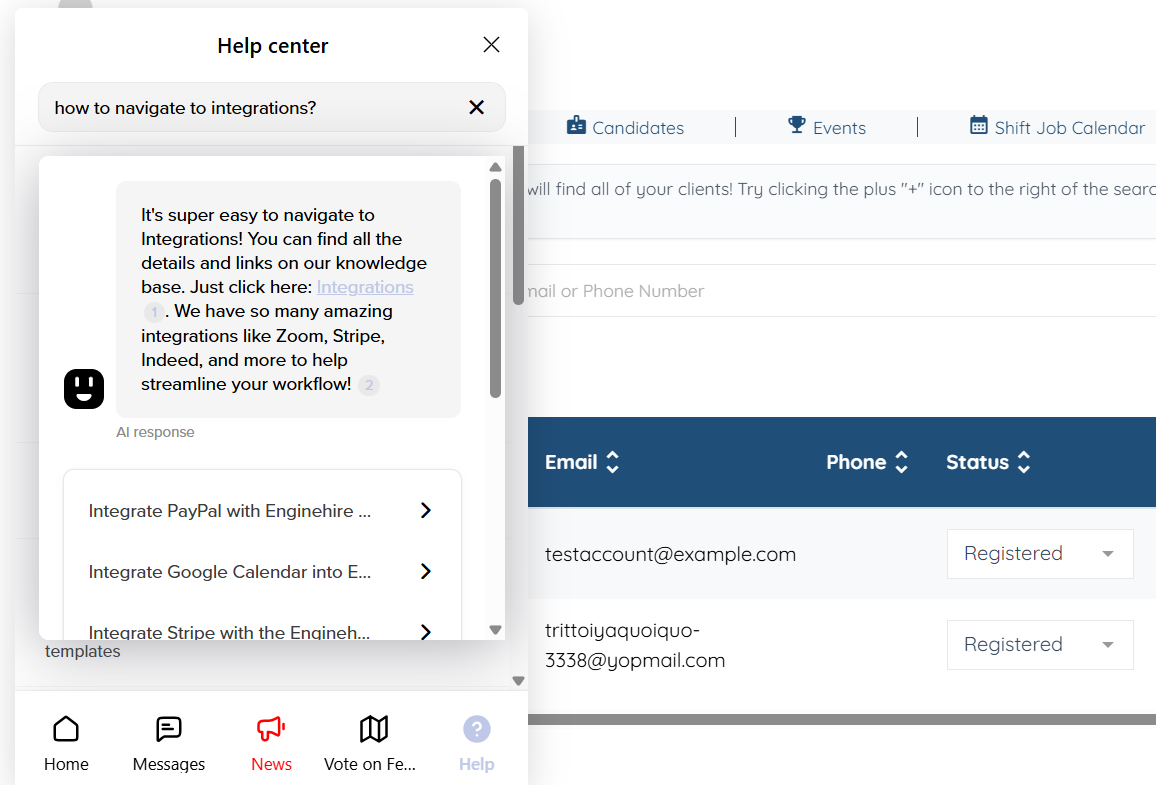
Task: Follow the Integrations knowledge base link
Action: [365, 287]
